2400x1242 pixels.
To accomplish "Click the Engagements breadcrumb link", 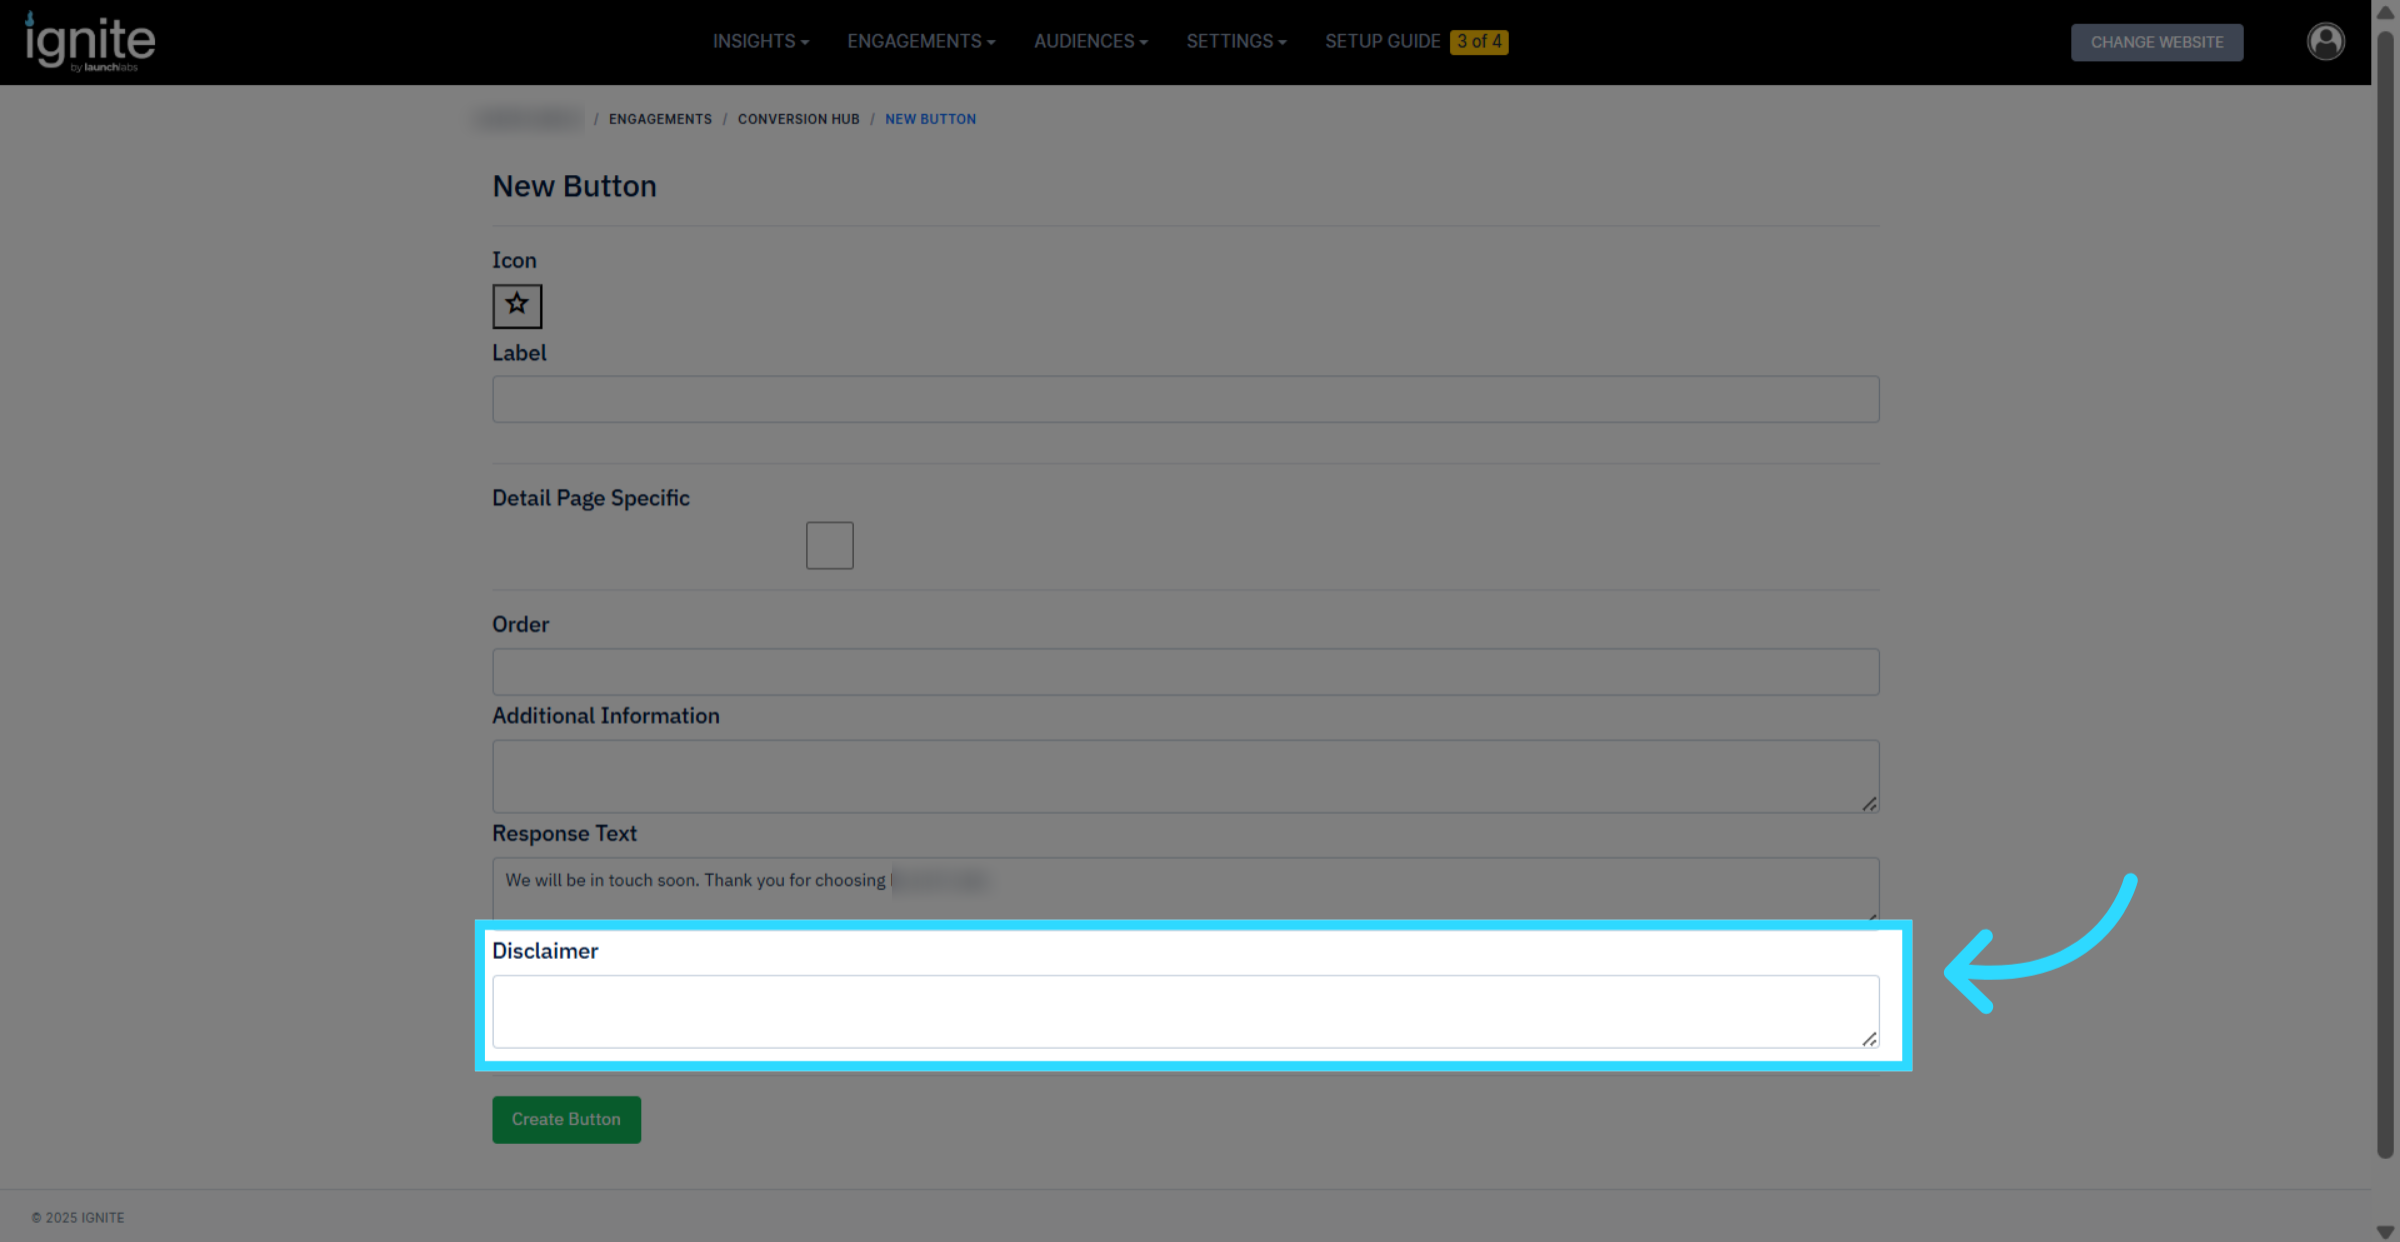I will [660, 119].
